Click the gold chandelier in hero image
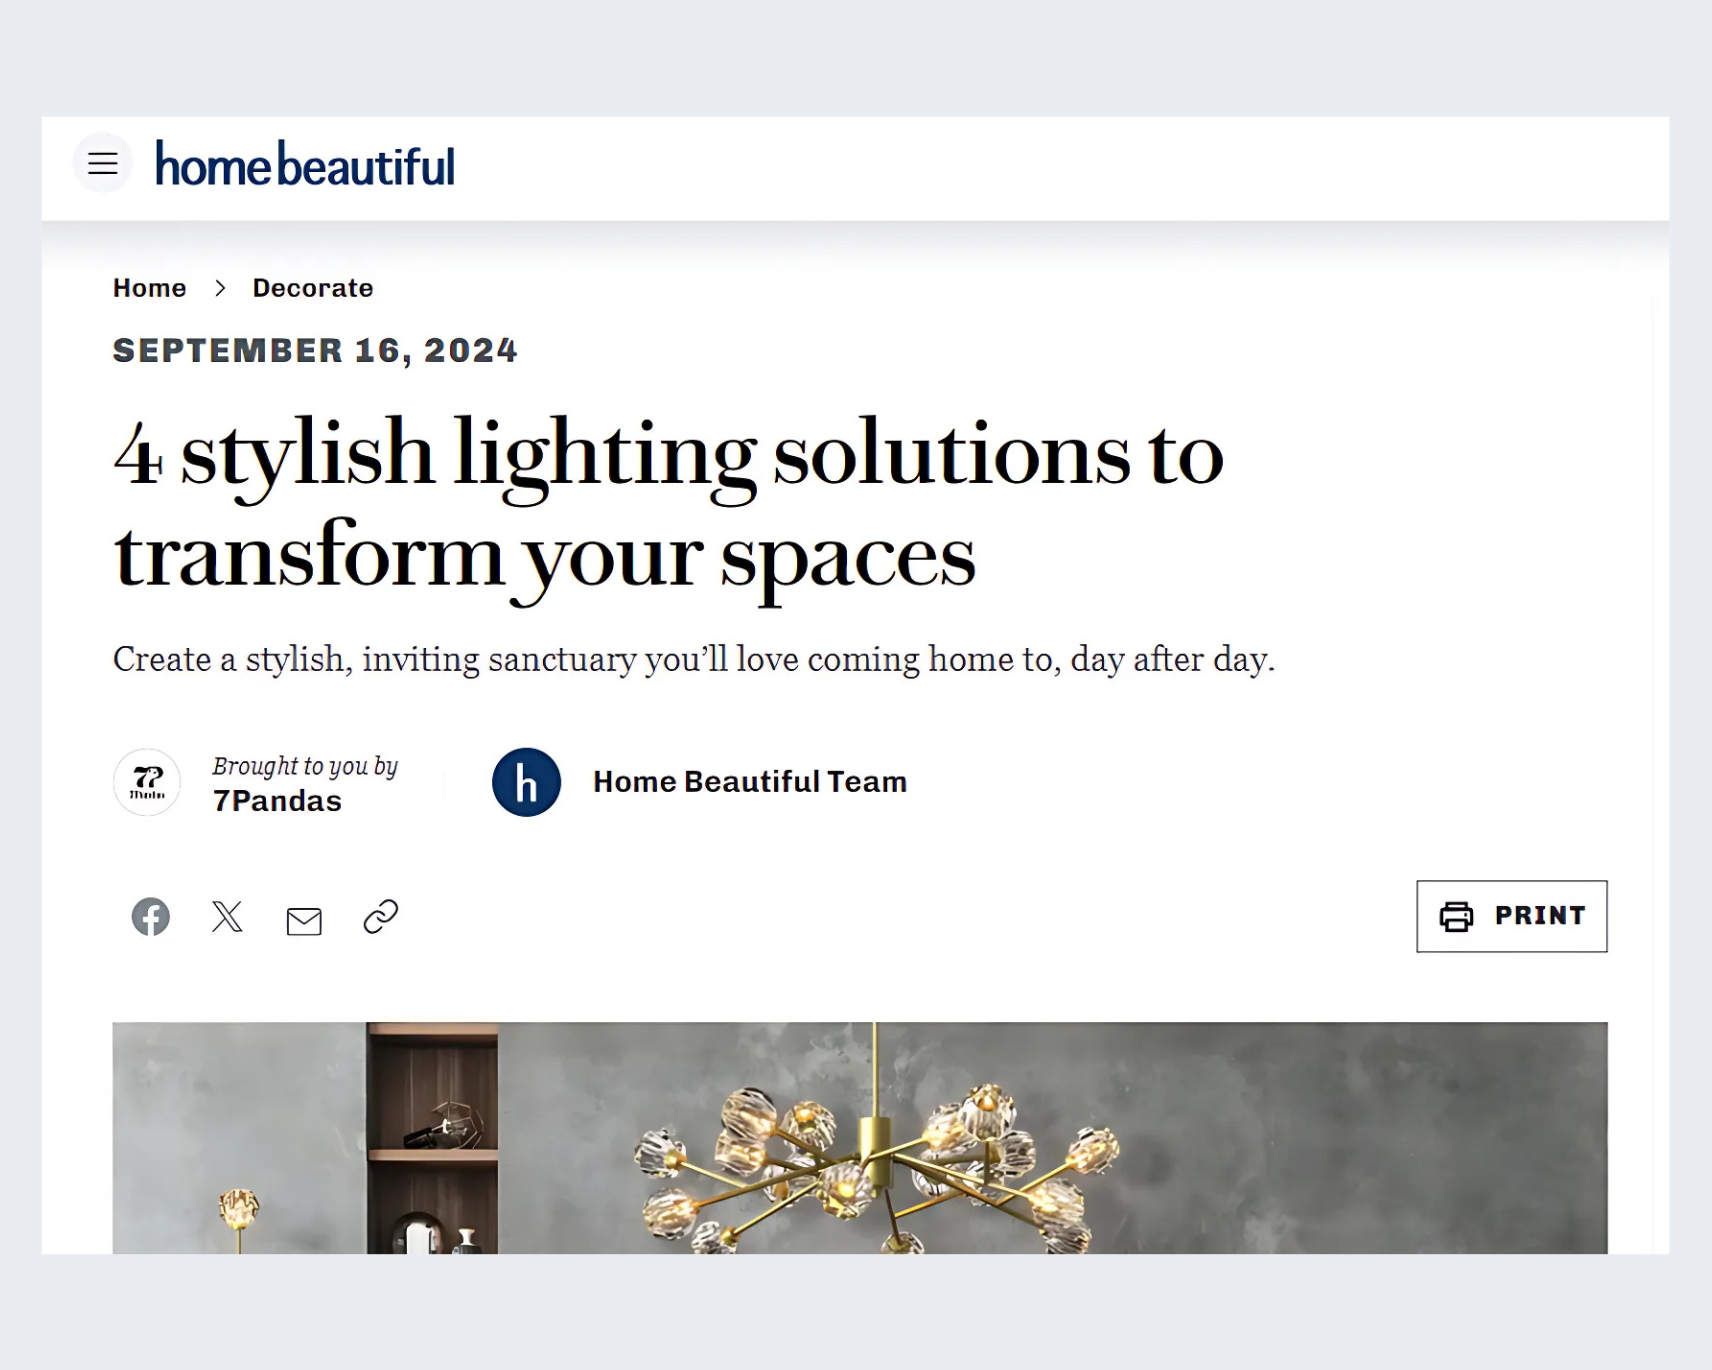This screenshot has width=1712, height=1370. tap(875, 1165)
